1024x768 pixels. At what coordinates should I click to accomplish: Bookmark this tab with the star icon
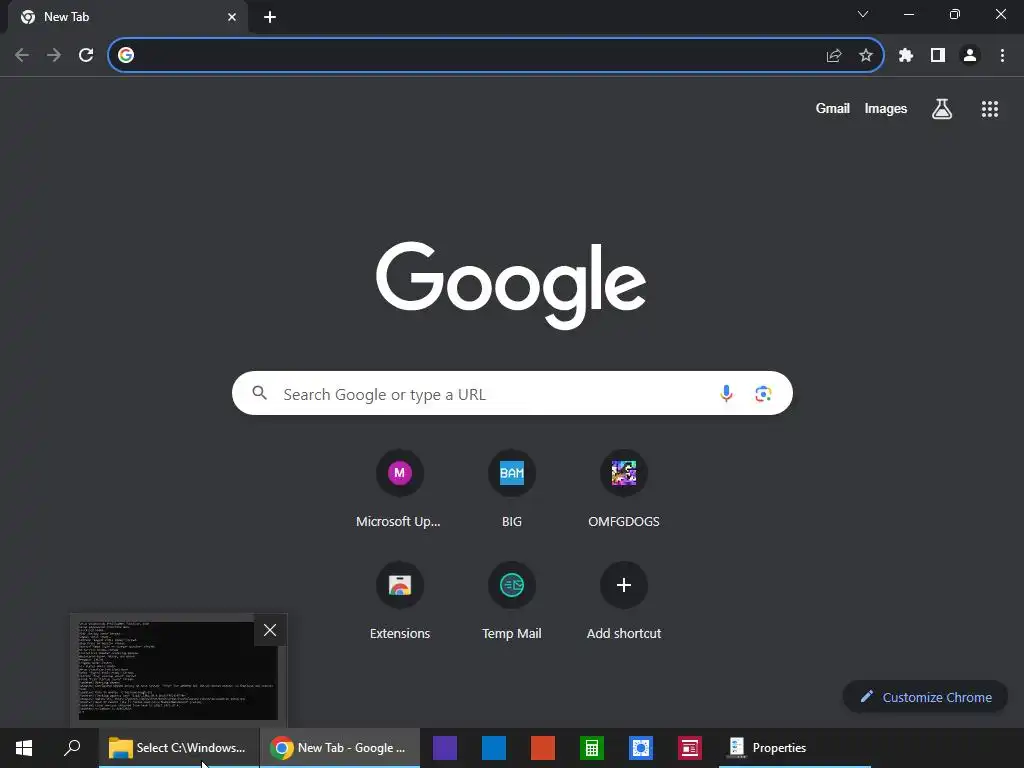click(866, 56)
